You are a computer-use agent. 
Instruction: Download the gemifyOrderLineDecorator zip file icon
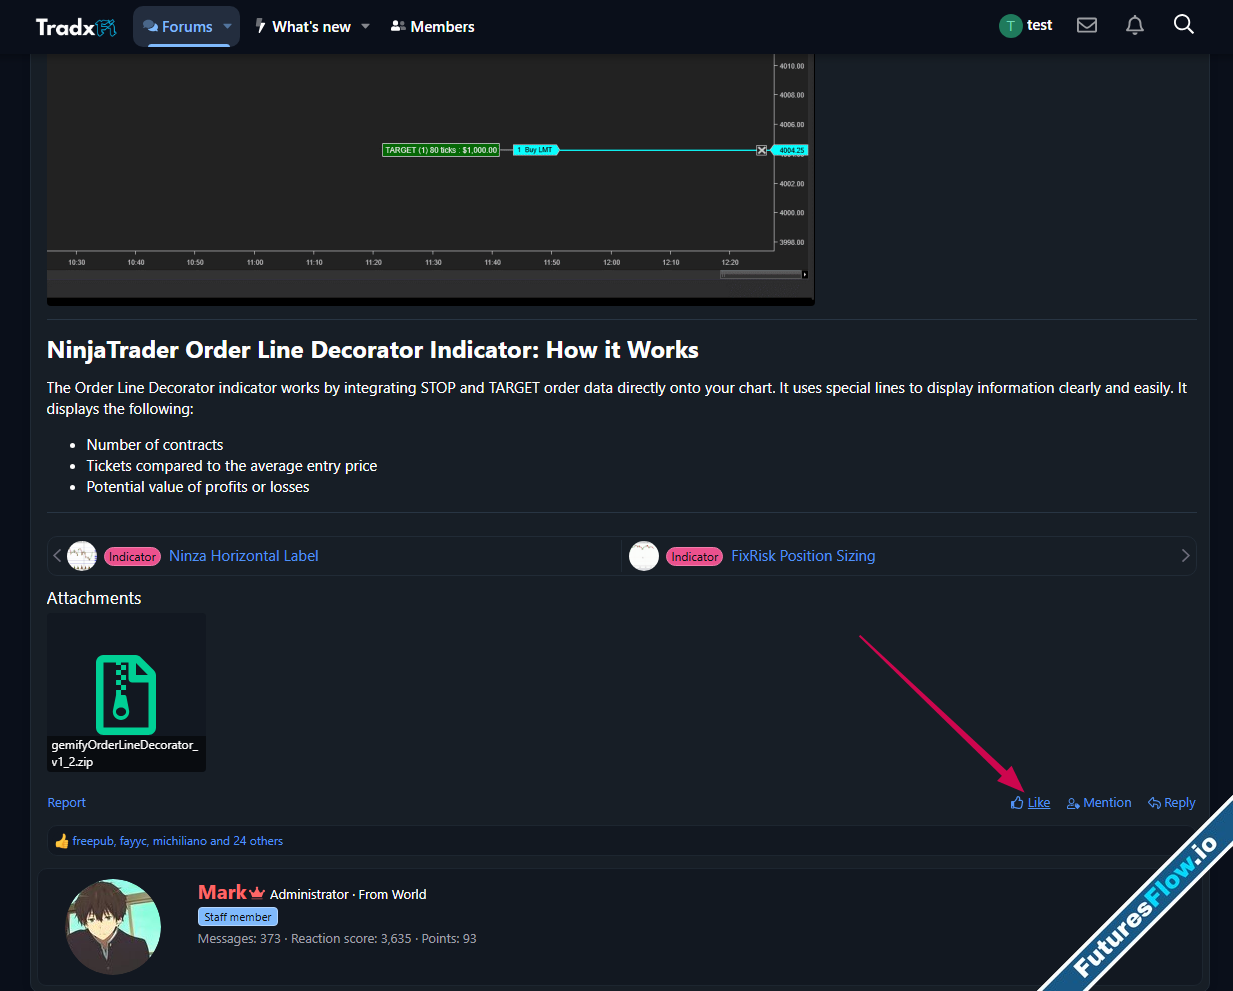pos(126,694)
